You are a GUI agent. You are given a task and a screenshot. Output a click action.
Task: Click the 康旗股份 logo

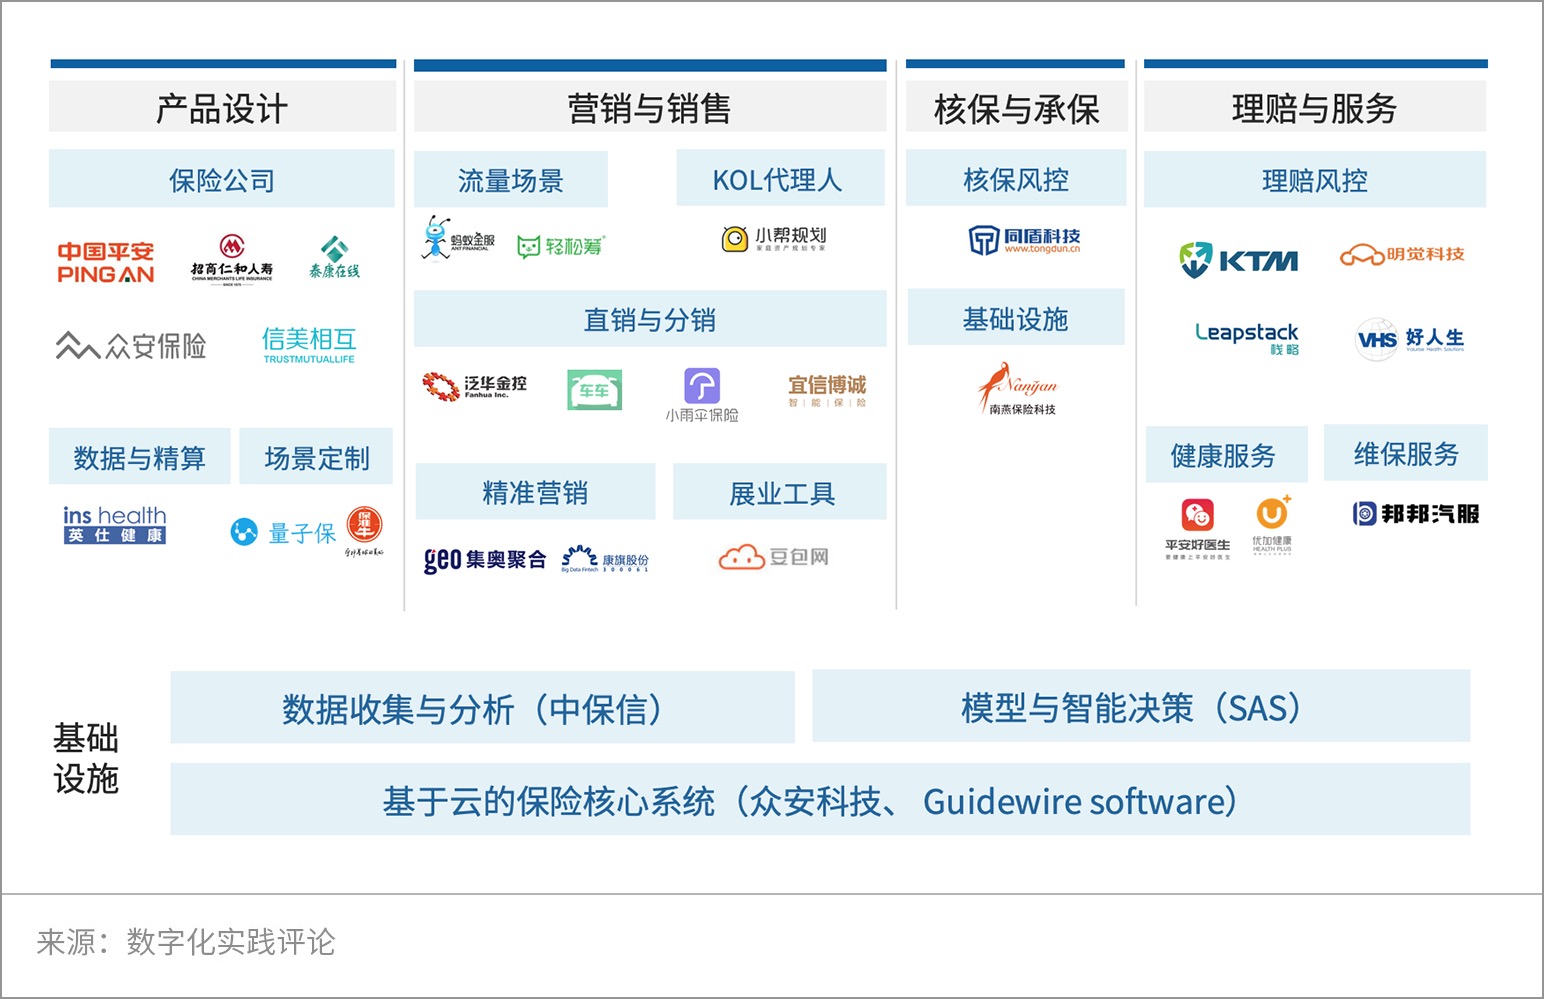(605, 559)
